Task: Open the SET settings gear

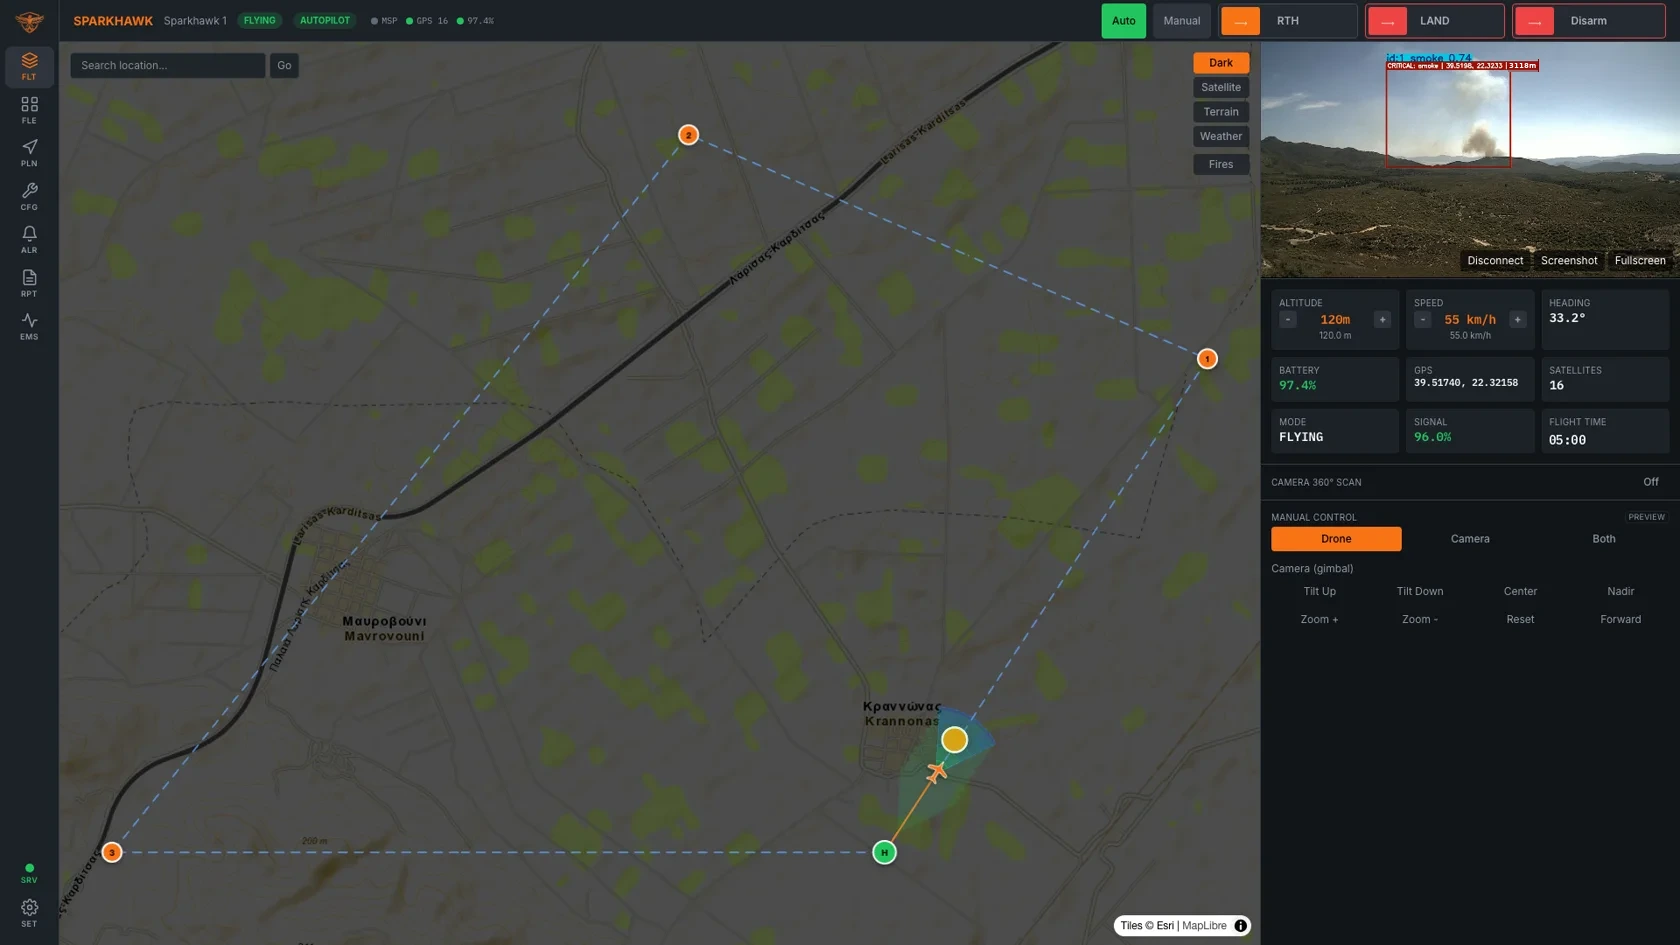Action: [29, 913]
